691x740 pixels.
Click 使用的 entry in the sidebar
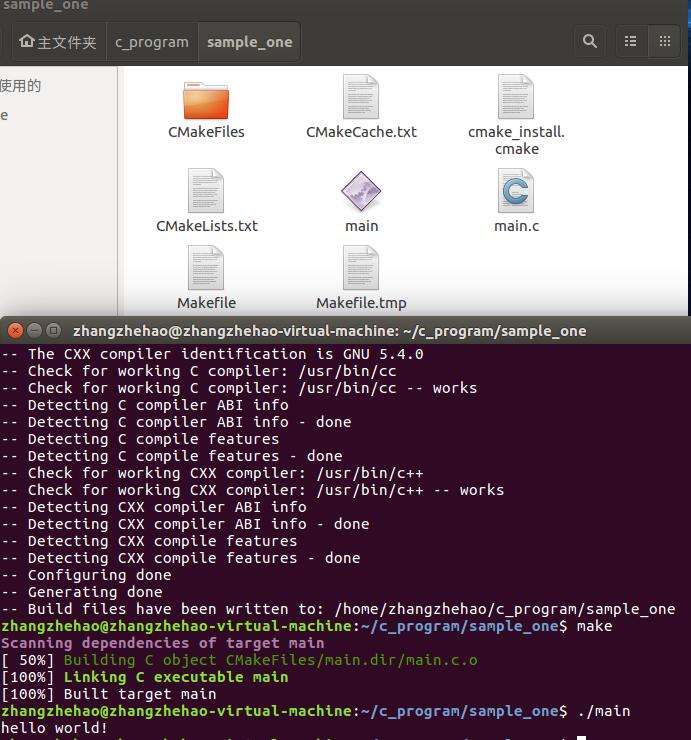pos(20,86)
